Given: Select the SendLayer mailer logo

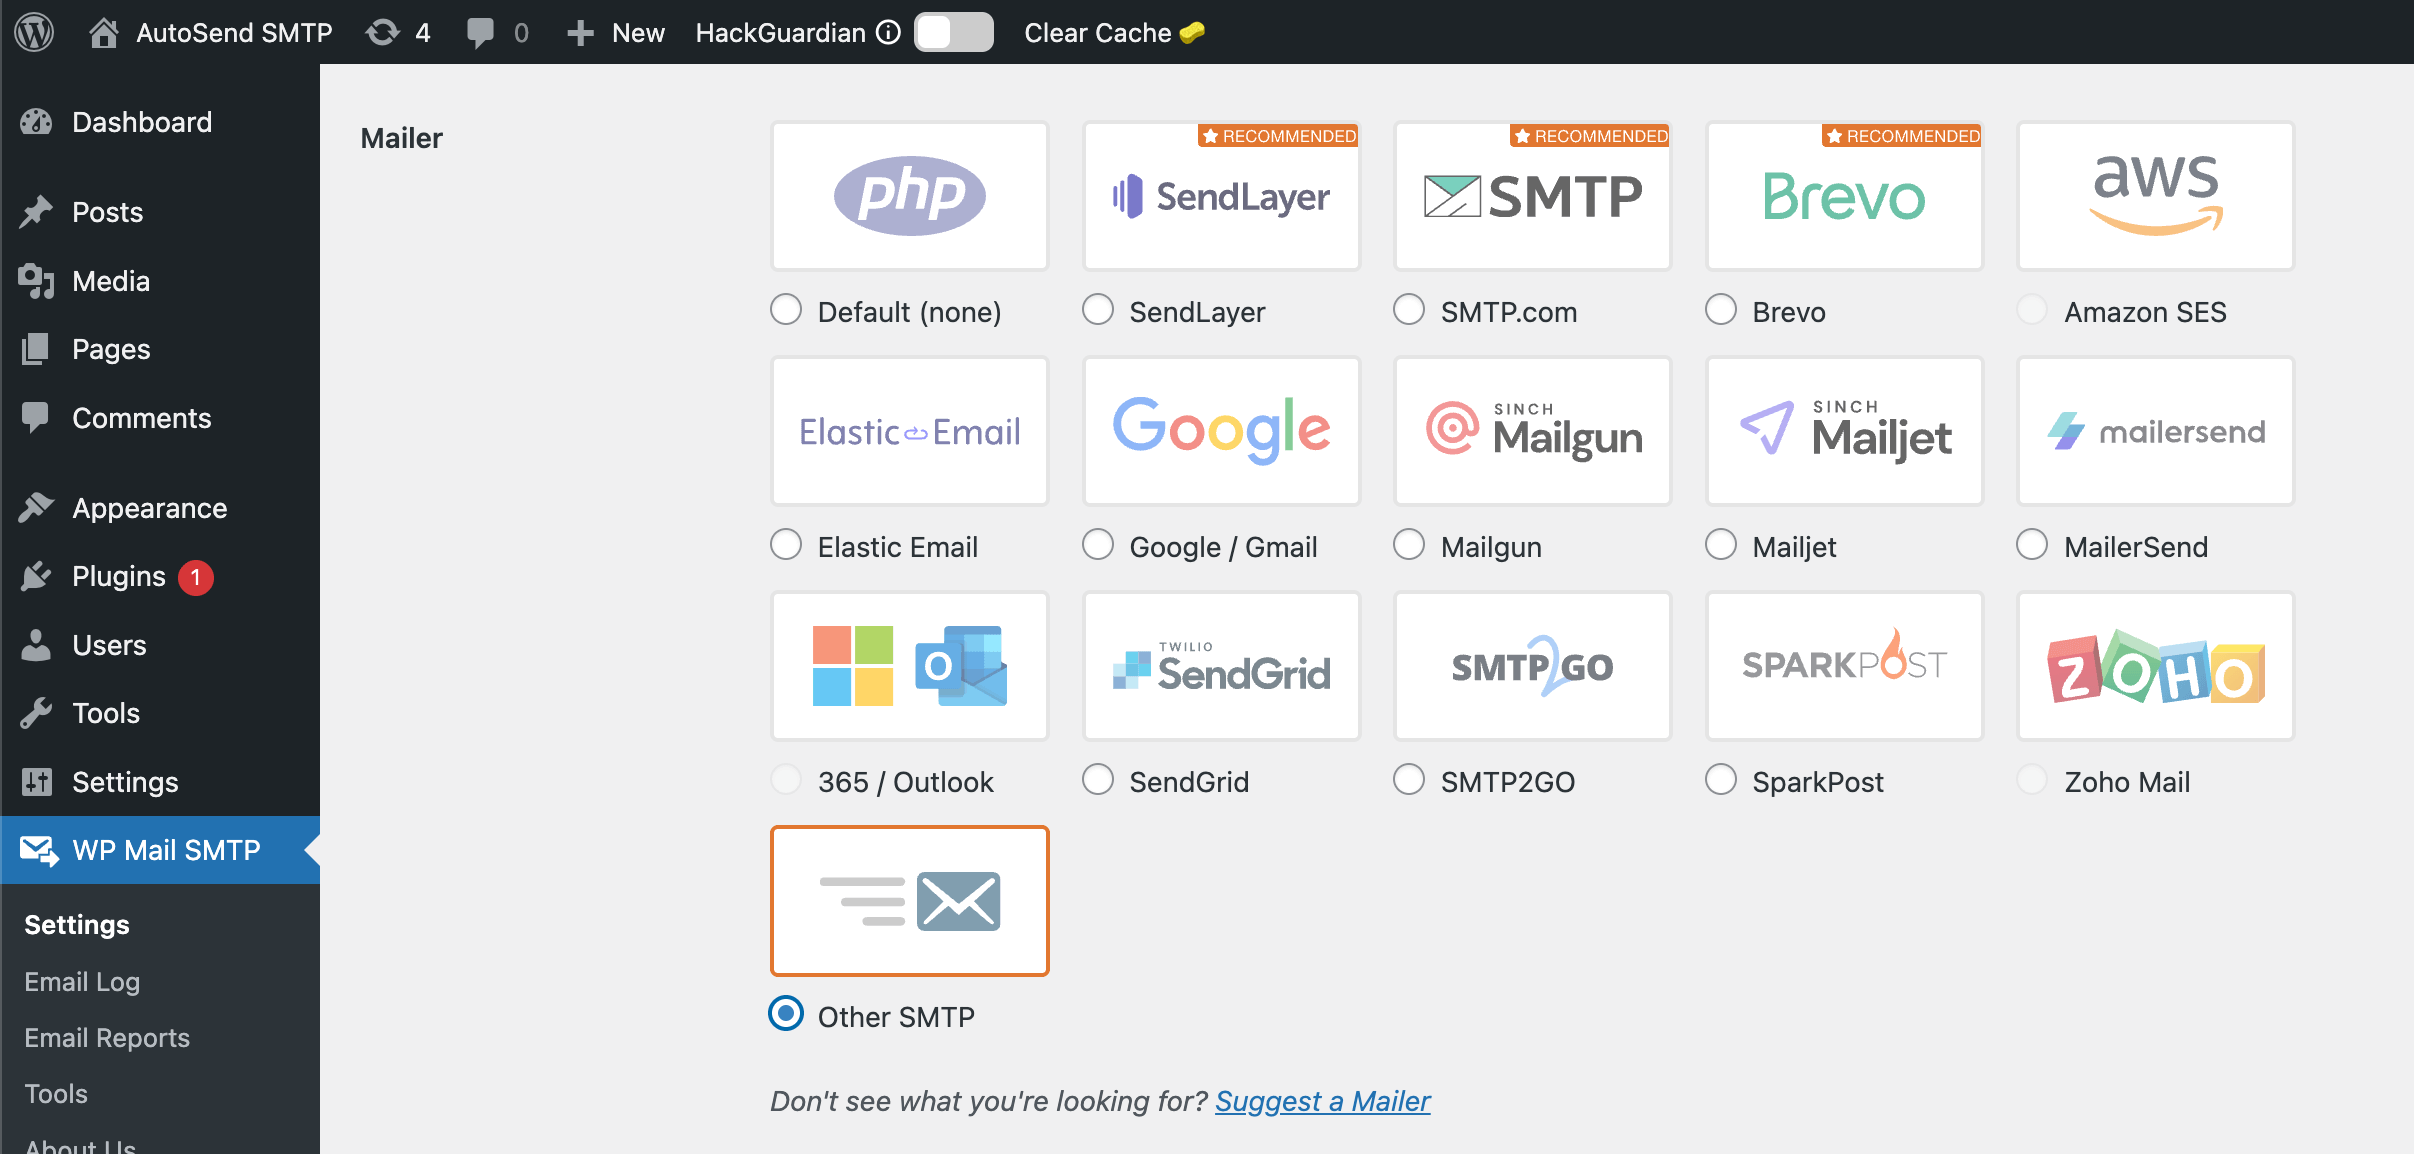Looking at the screenshot, I should pos(1221,196).
